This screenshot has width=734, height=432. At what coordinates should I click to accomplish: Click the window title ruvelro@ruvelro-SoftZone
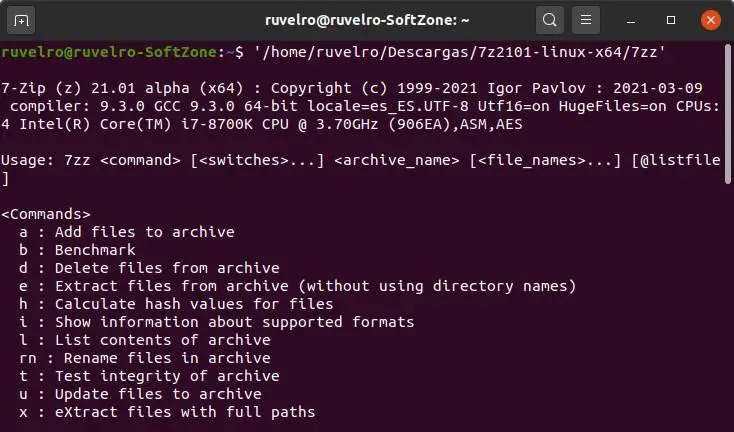tap(367, 21)
